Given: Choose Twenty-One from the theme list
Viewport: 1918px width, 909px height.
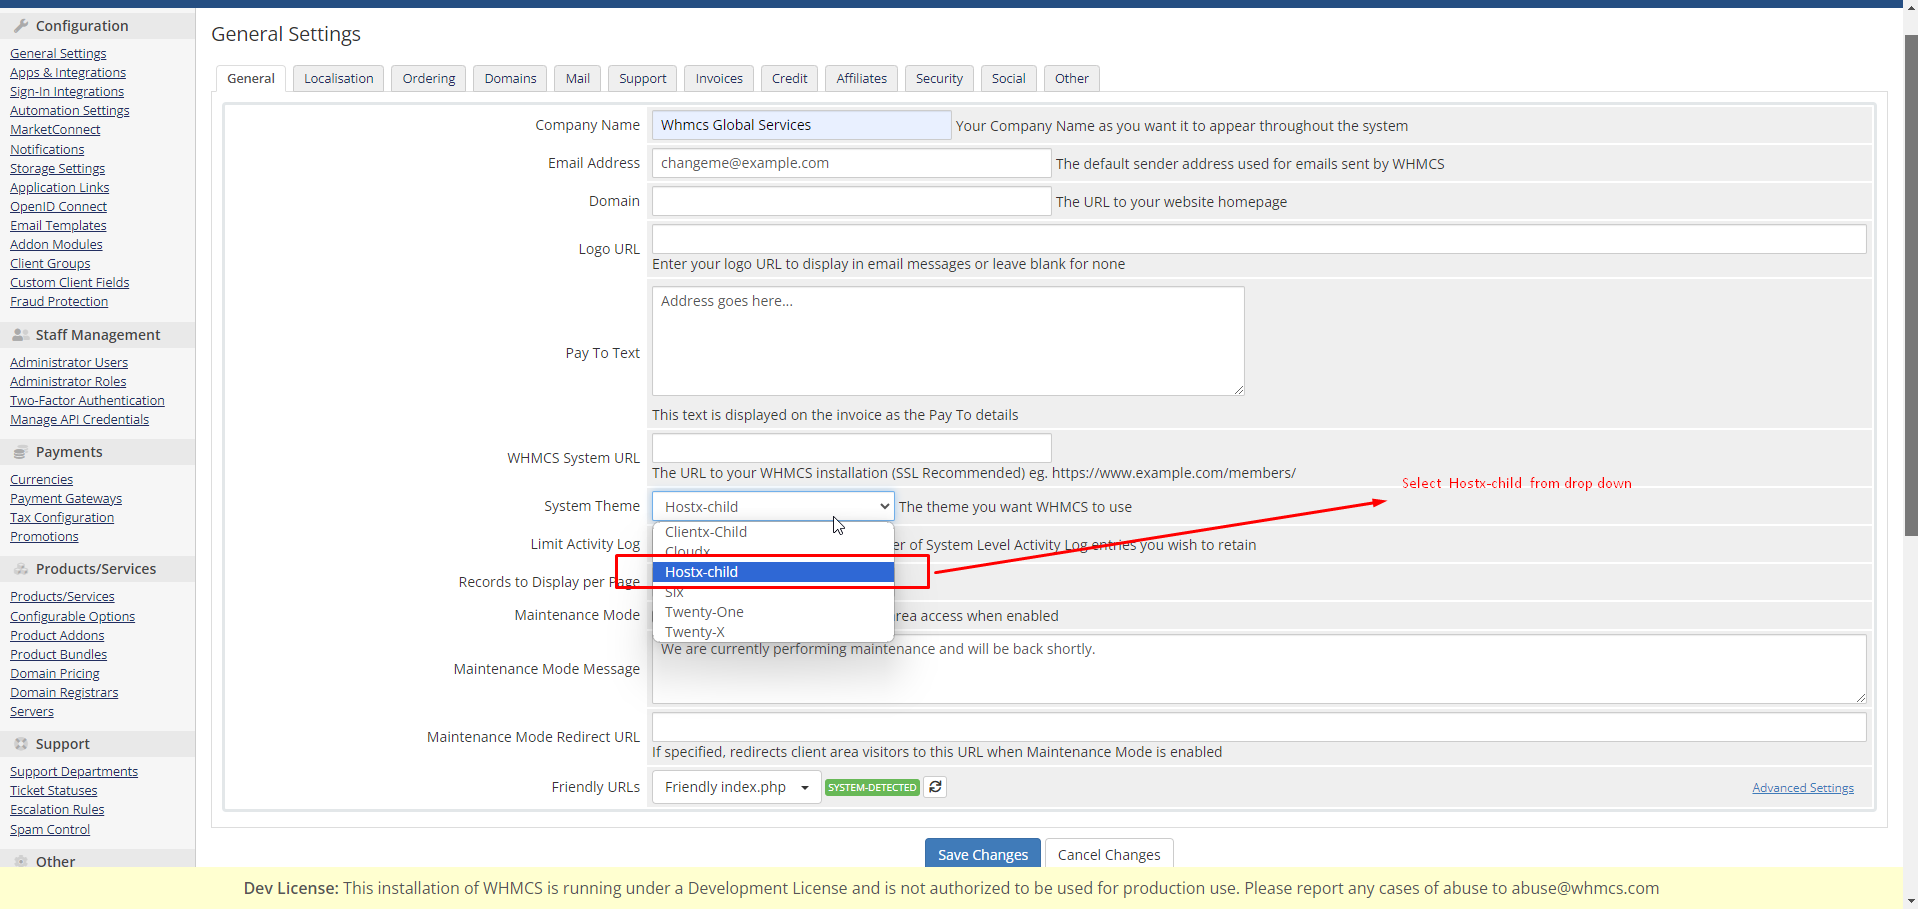Looking at the screenshot, I should 704,612.
